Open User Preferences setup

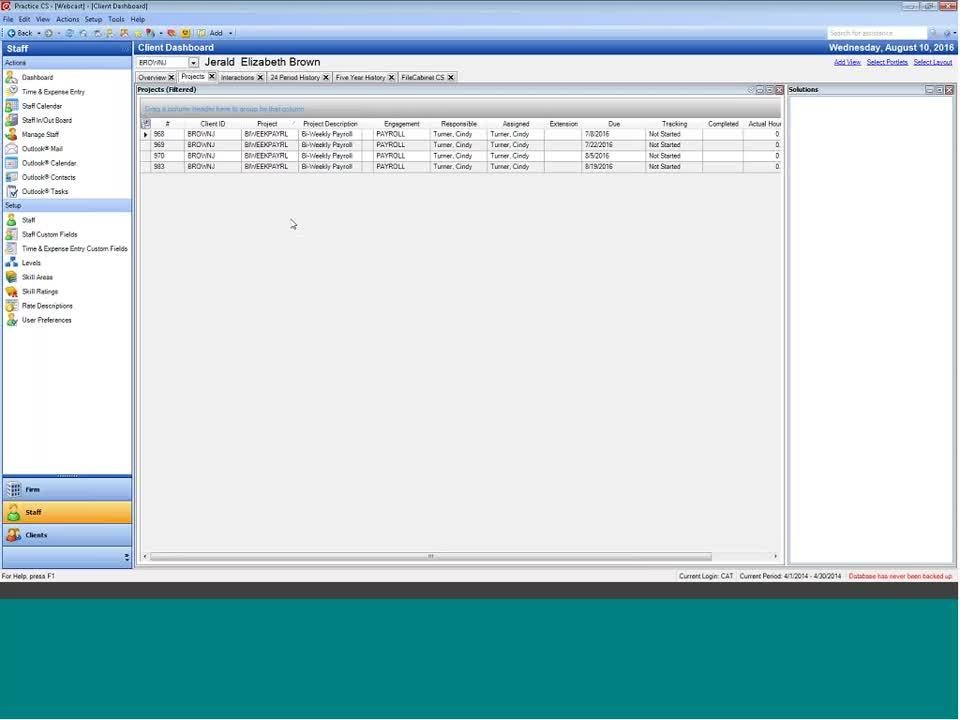click(x=46, y=320)
